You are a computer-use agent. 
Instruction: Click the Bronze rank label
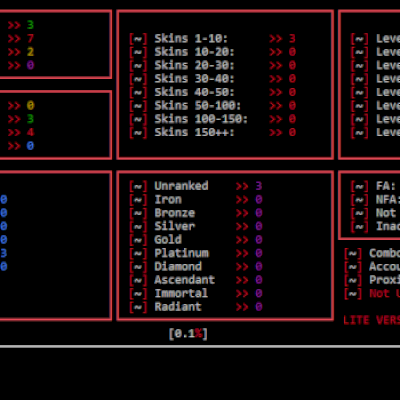coord(175,213)
